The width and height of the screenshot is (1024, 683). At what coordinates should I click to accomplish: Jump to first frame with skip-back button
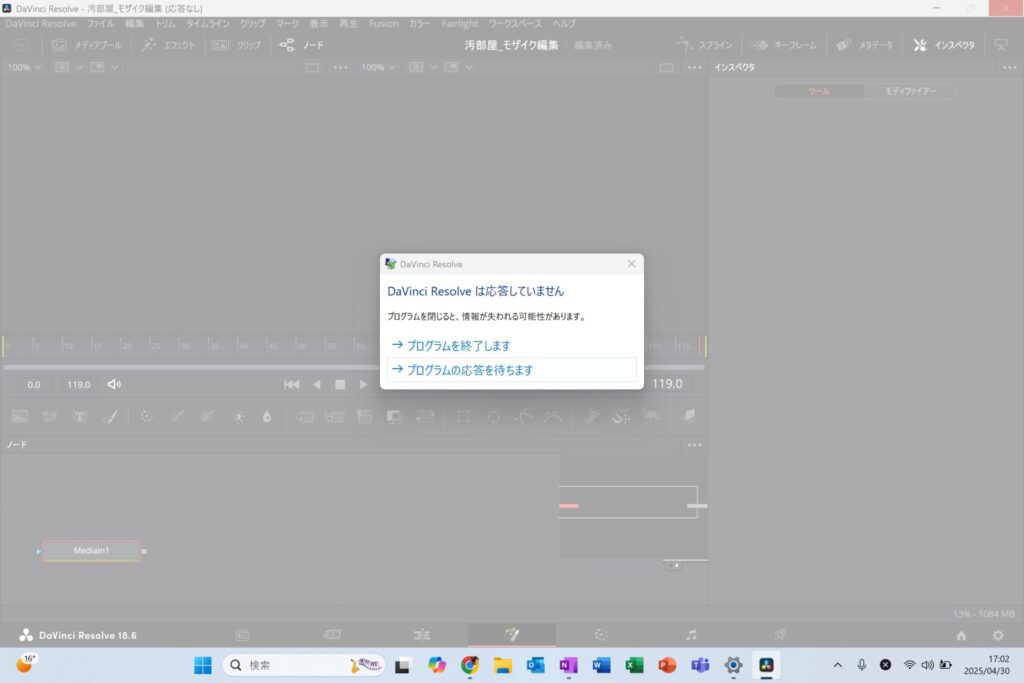[x=292, y=385]
